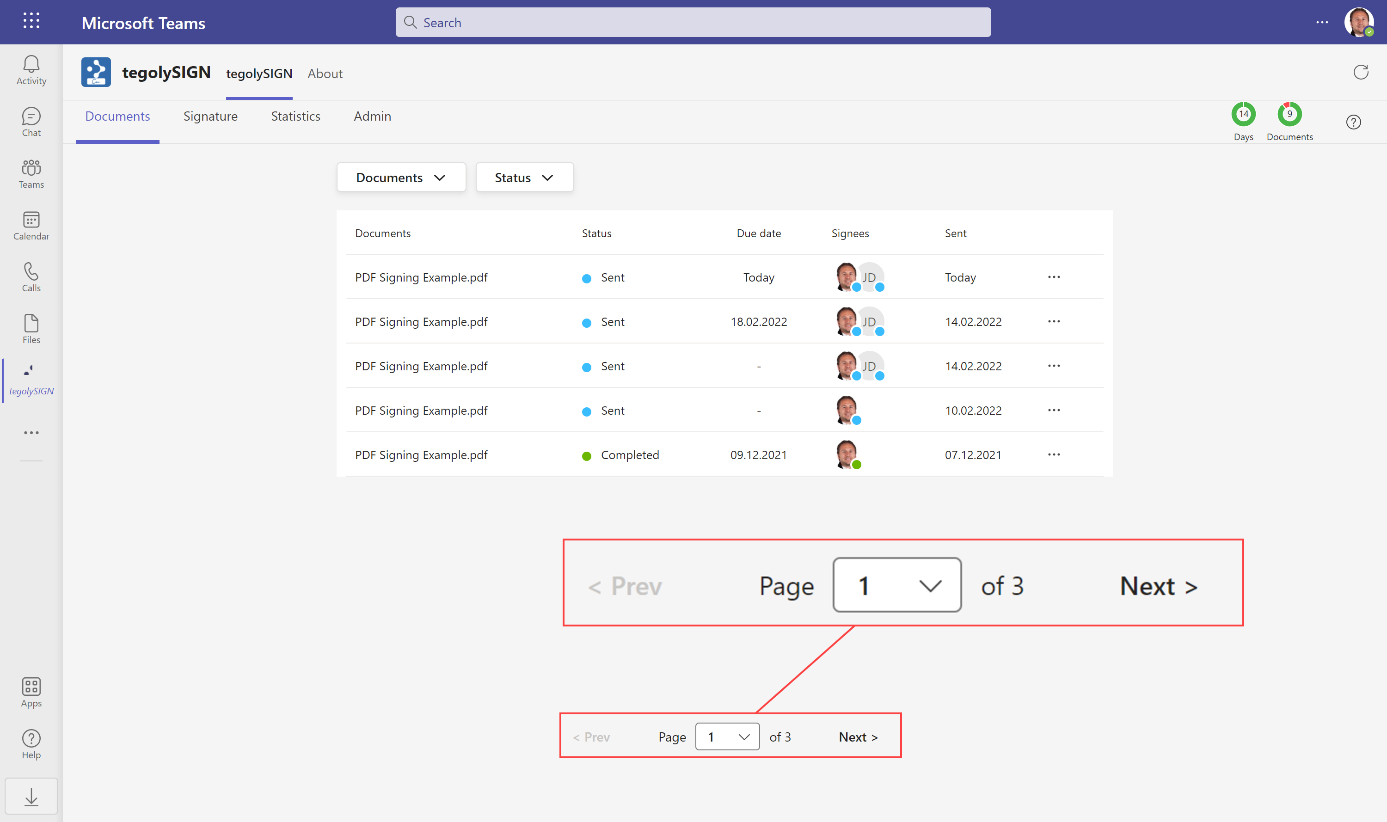Image resolution: width=1387 pixels, height=822 pixels.
Task: Click the 'Documents' column header
Action: pyautogui.click(x=383, y=233)
